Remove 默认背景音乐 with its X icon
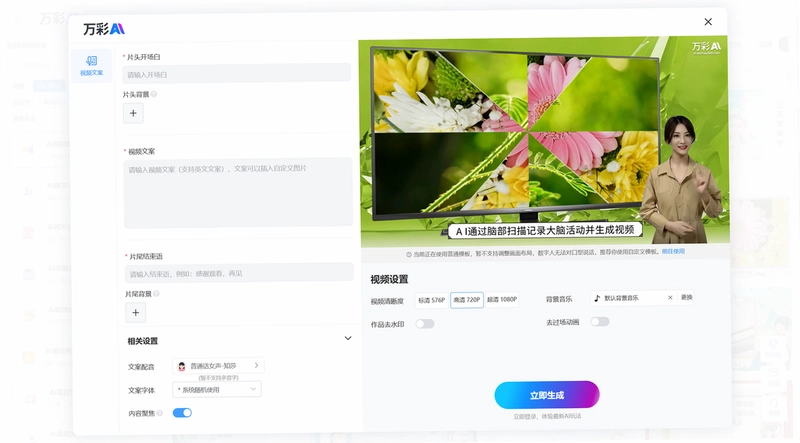This screenshot has width=800, height=443. click(670, 298)
